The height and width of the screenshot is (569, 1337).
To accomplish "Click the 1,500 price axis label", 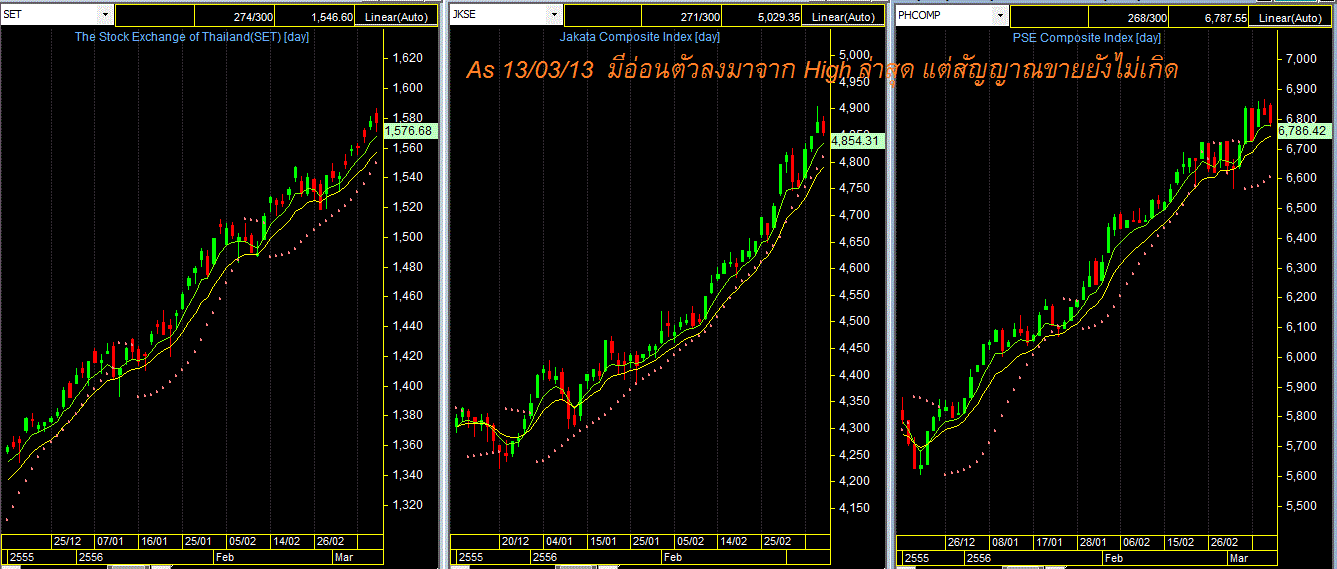I will (407, 237).
